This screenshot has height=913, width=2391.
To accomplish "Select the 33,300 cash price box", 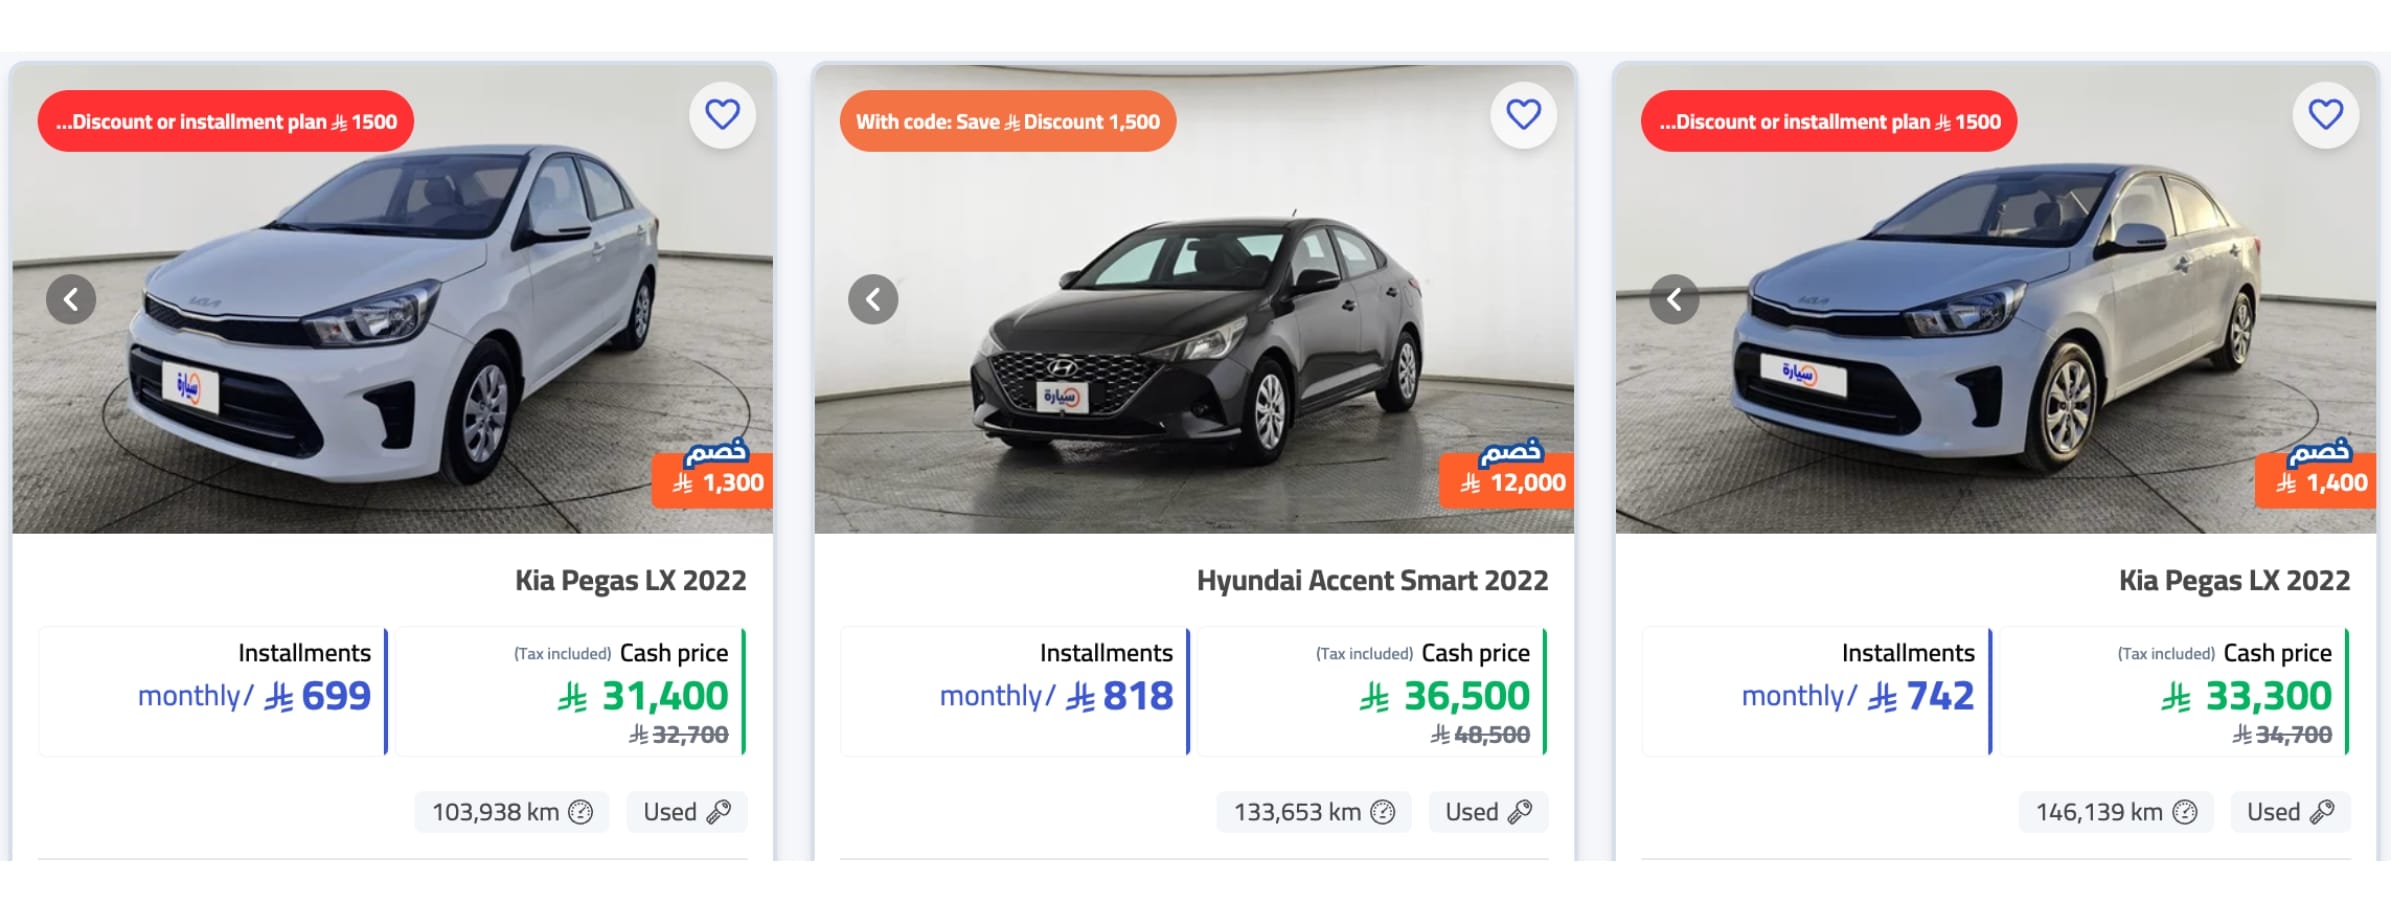I will [x=2174, y=691].
